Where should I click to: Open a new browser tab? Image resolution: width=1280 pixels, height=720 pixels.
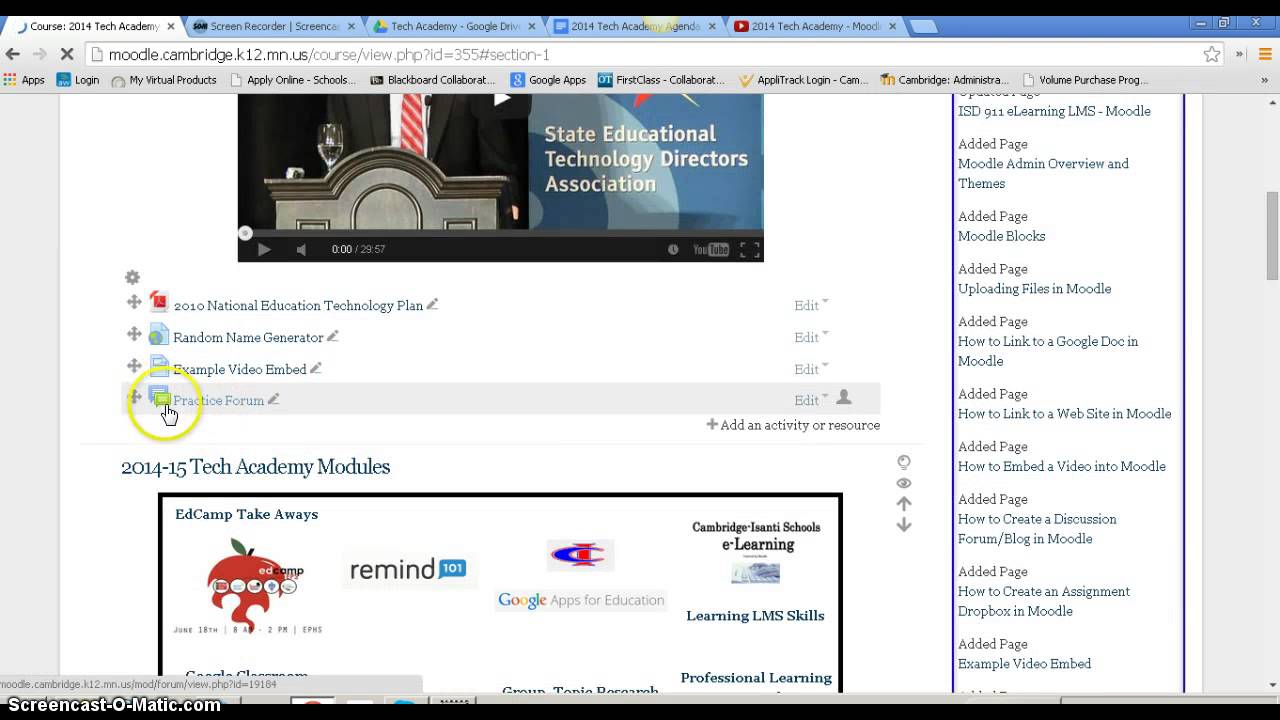923,27
